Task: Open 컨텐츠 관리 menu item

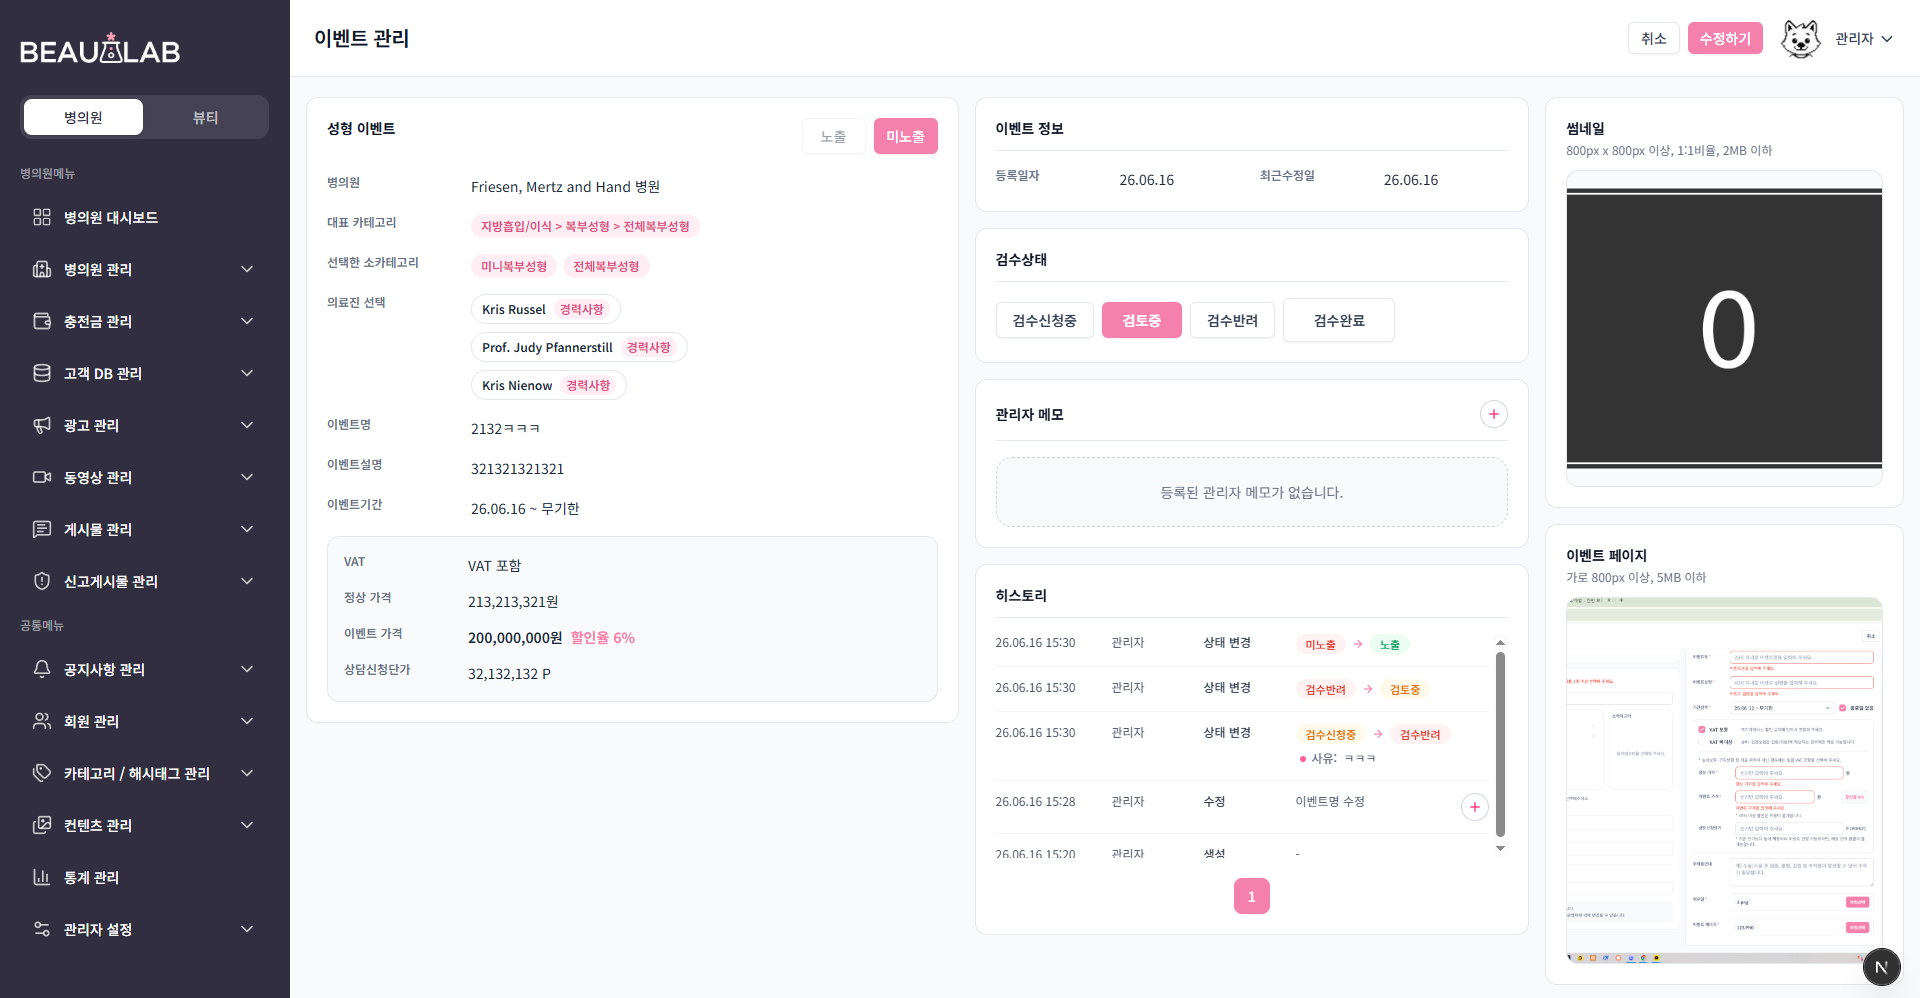Action: coord(145,825)
